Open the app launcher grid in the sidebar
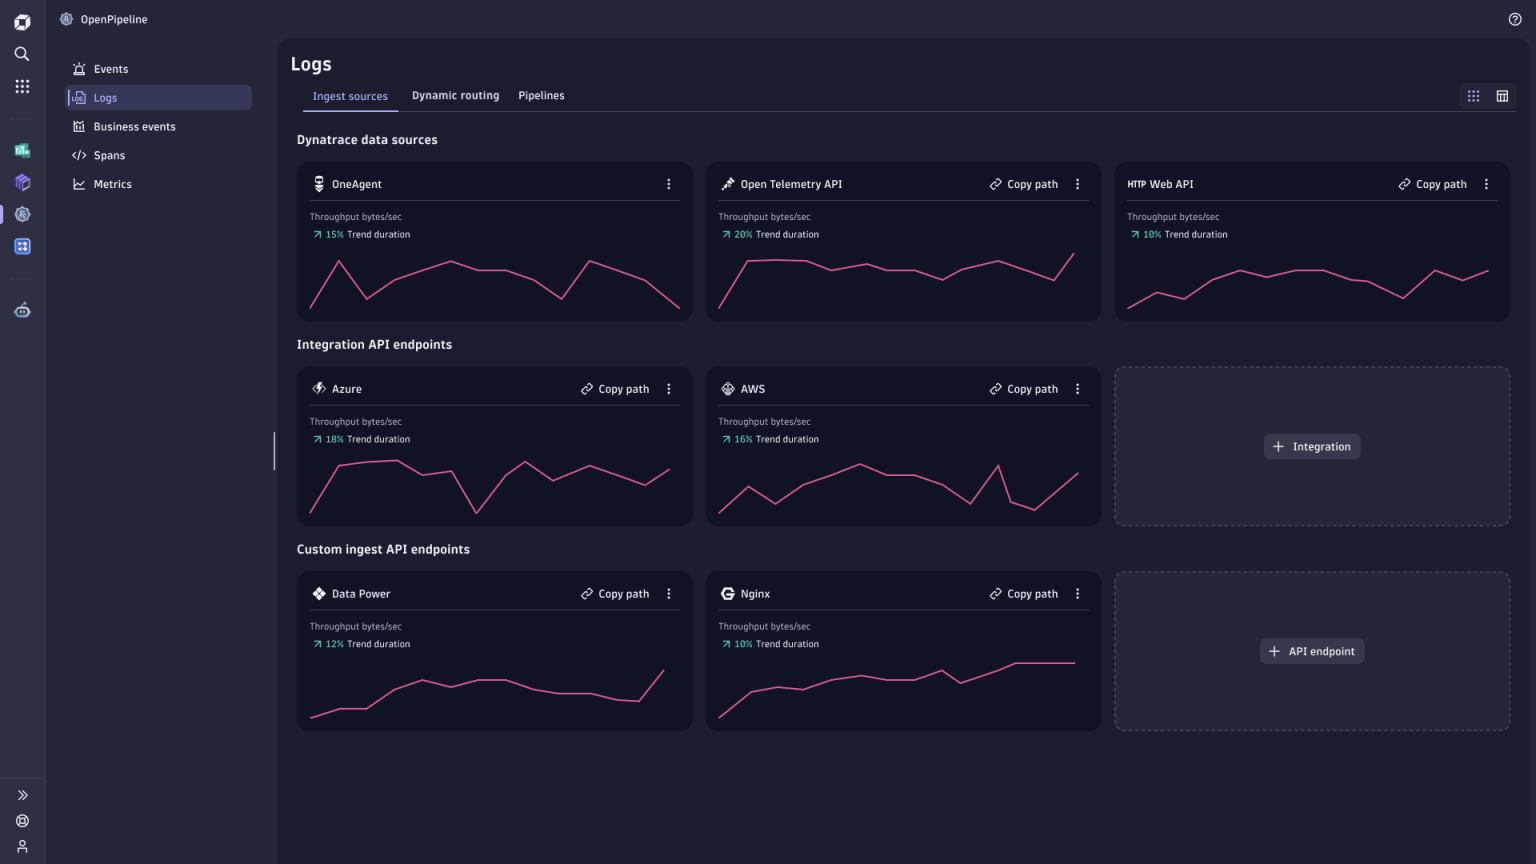Screen dimensions: 1536x864 (22, 86)
